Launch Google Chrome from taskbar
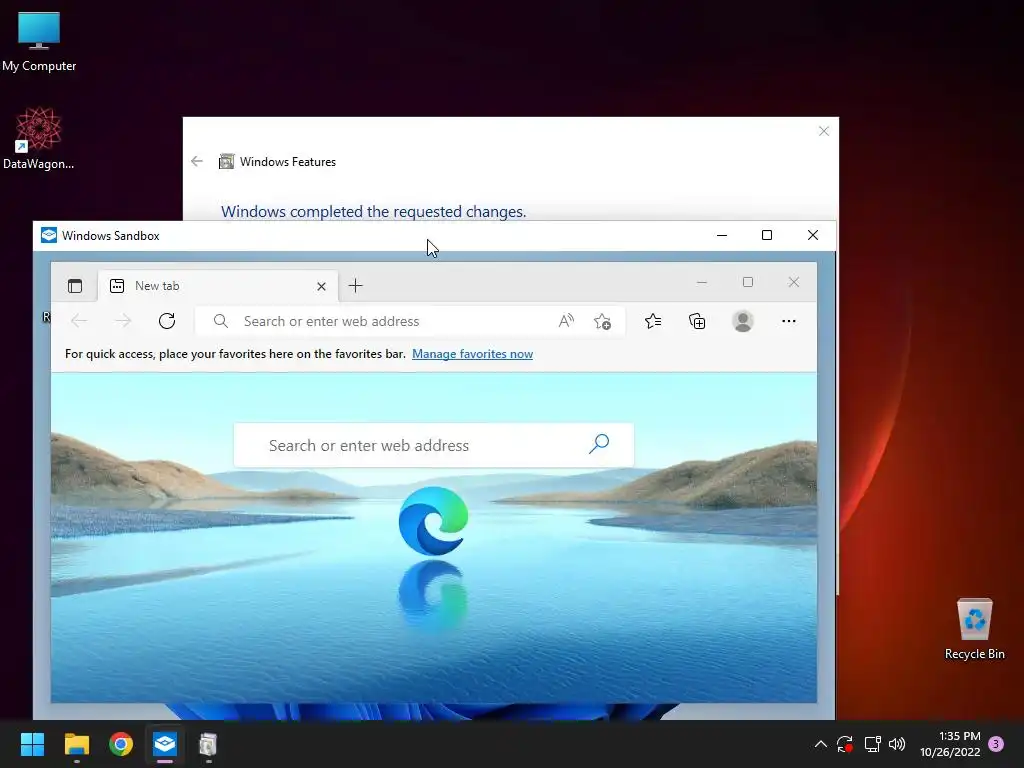Viewport: 1024px width, 768px height. coord(121,744)
